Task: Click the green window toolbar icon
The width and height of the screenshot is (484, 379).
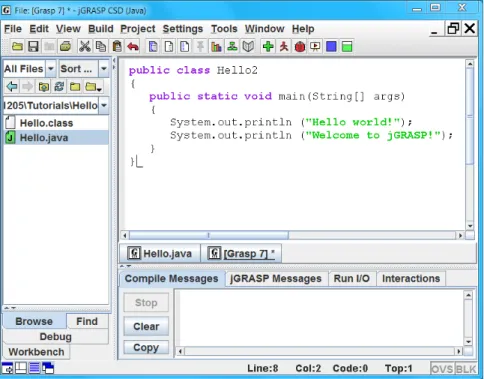Action: tap(347, 46)
